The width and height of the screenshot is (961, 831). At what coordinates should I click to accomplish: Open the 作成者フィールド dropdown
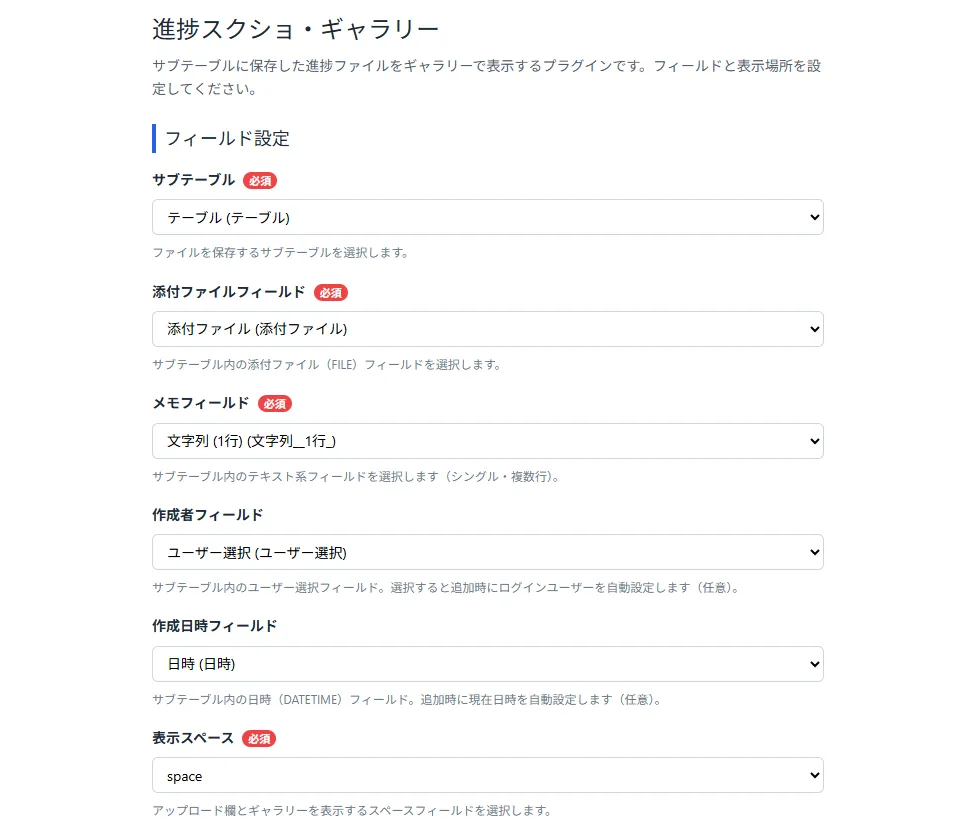(x=487, y=552)
